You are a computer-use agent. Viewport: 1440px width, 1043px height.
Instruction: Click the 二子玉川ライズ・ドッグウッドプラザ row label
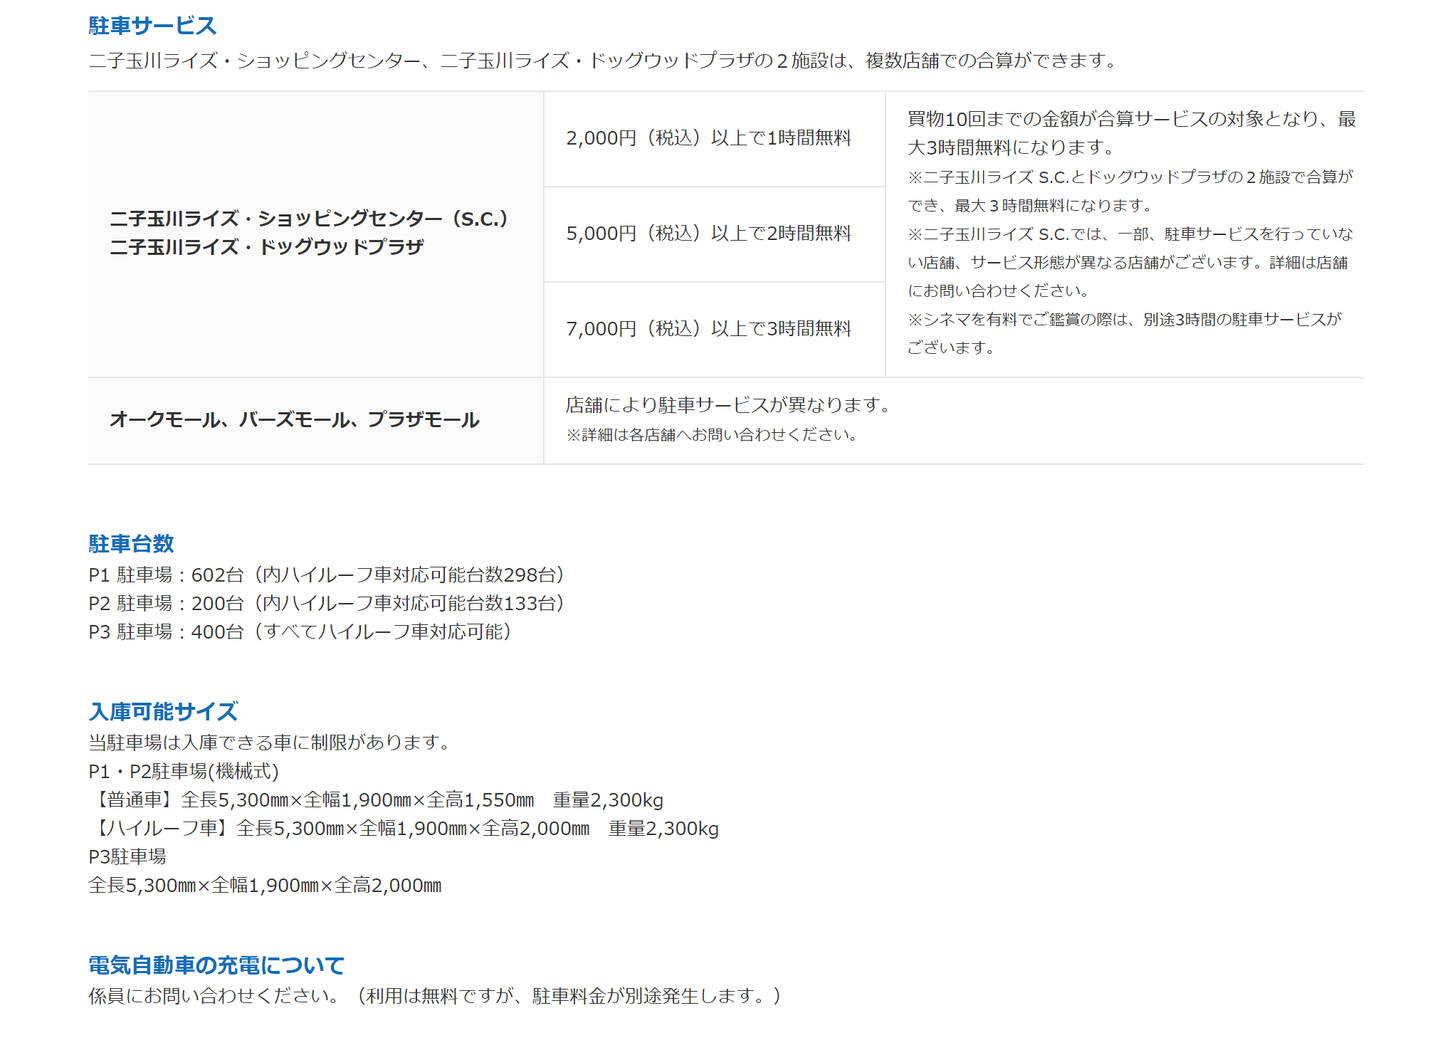tap(267, 247)
